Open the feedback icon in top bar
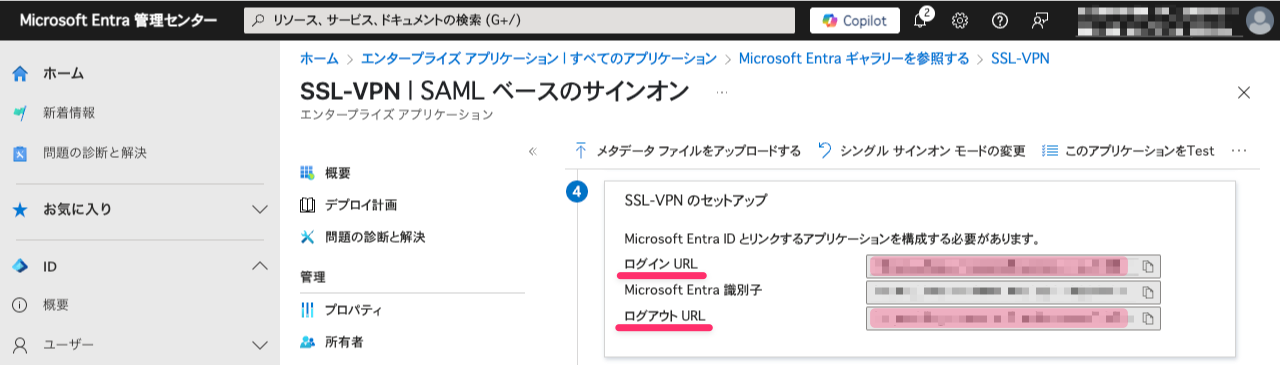 coord(1039,20)
